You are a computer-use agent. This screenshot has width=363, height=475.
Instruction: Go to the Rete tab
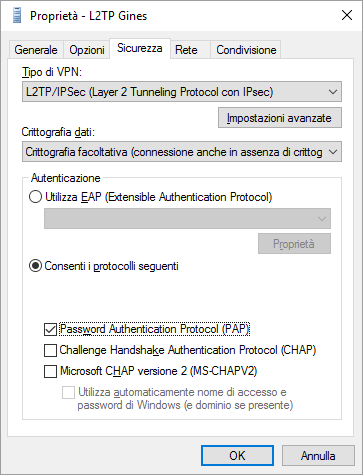click(186, 50)
